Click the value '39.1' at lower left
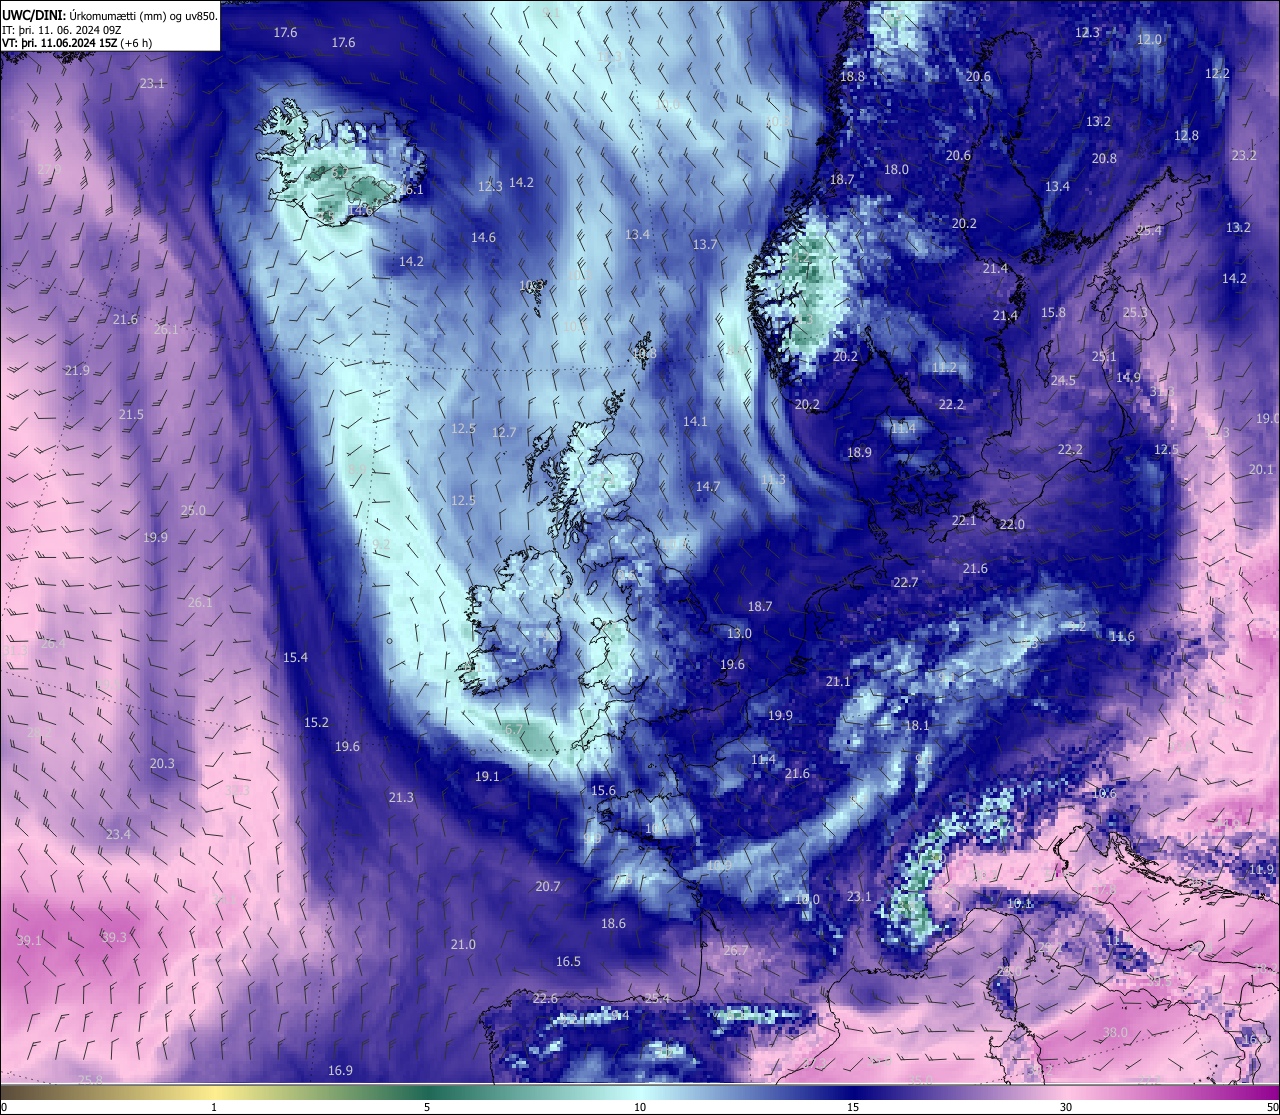The height and width of the screenshot is (1115, 1280). coord(30,941)
